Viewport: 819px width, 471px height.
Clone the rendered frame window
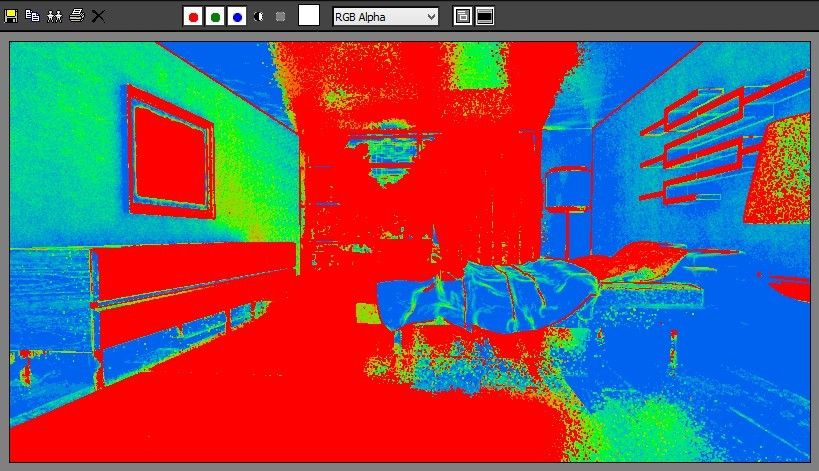tap(54, 16)
